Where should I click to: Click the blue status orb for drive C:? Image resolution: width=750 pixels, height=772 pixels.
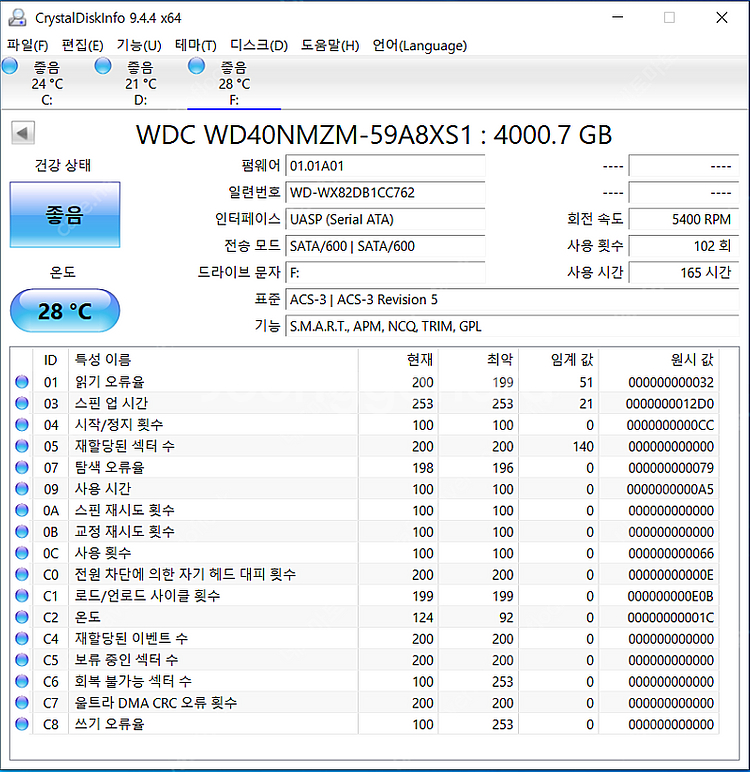10,66
